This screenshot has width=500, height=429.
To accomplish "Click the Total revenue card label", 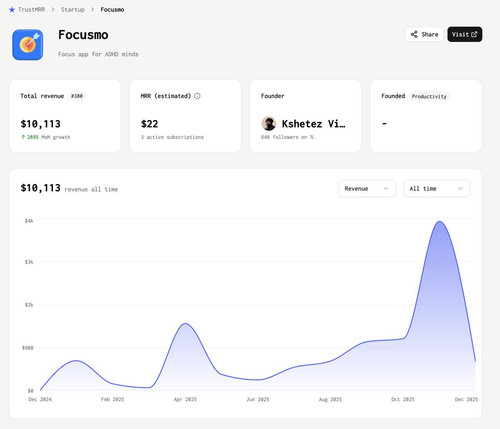I will [42, 96].
